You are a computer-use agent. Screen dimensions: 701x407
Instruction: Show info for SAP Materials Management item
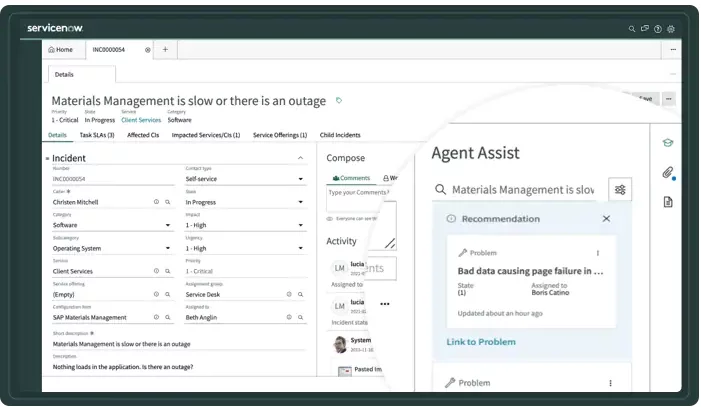point(156,317)
